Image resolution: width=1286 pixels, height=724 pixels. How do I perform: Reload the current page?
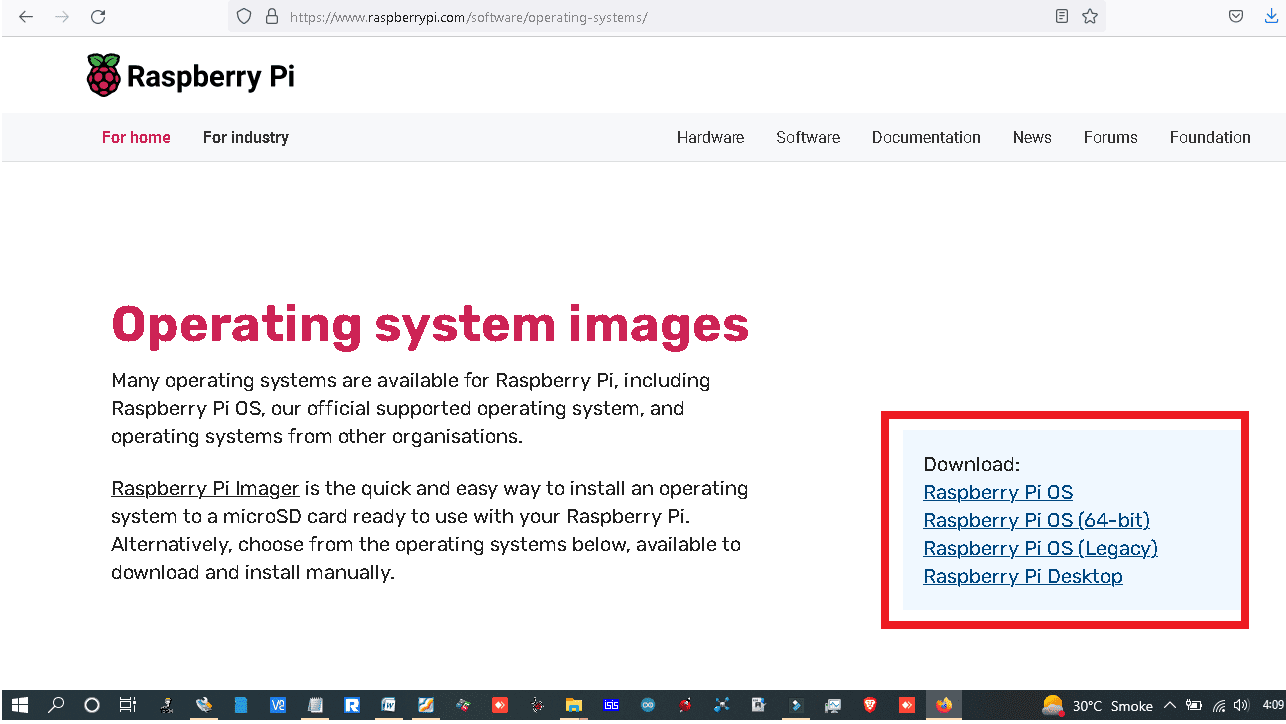(98, 17)
